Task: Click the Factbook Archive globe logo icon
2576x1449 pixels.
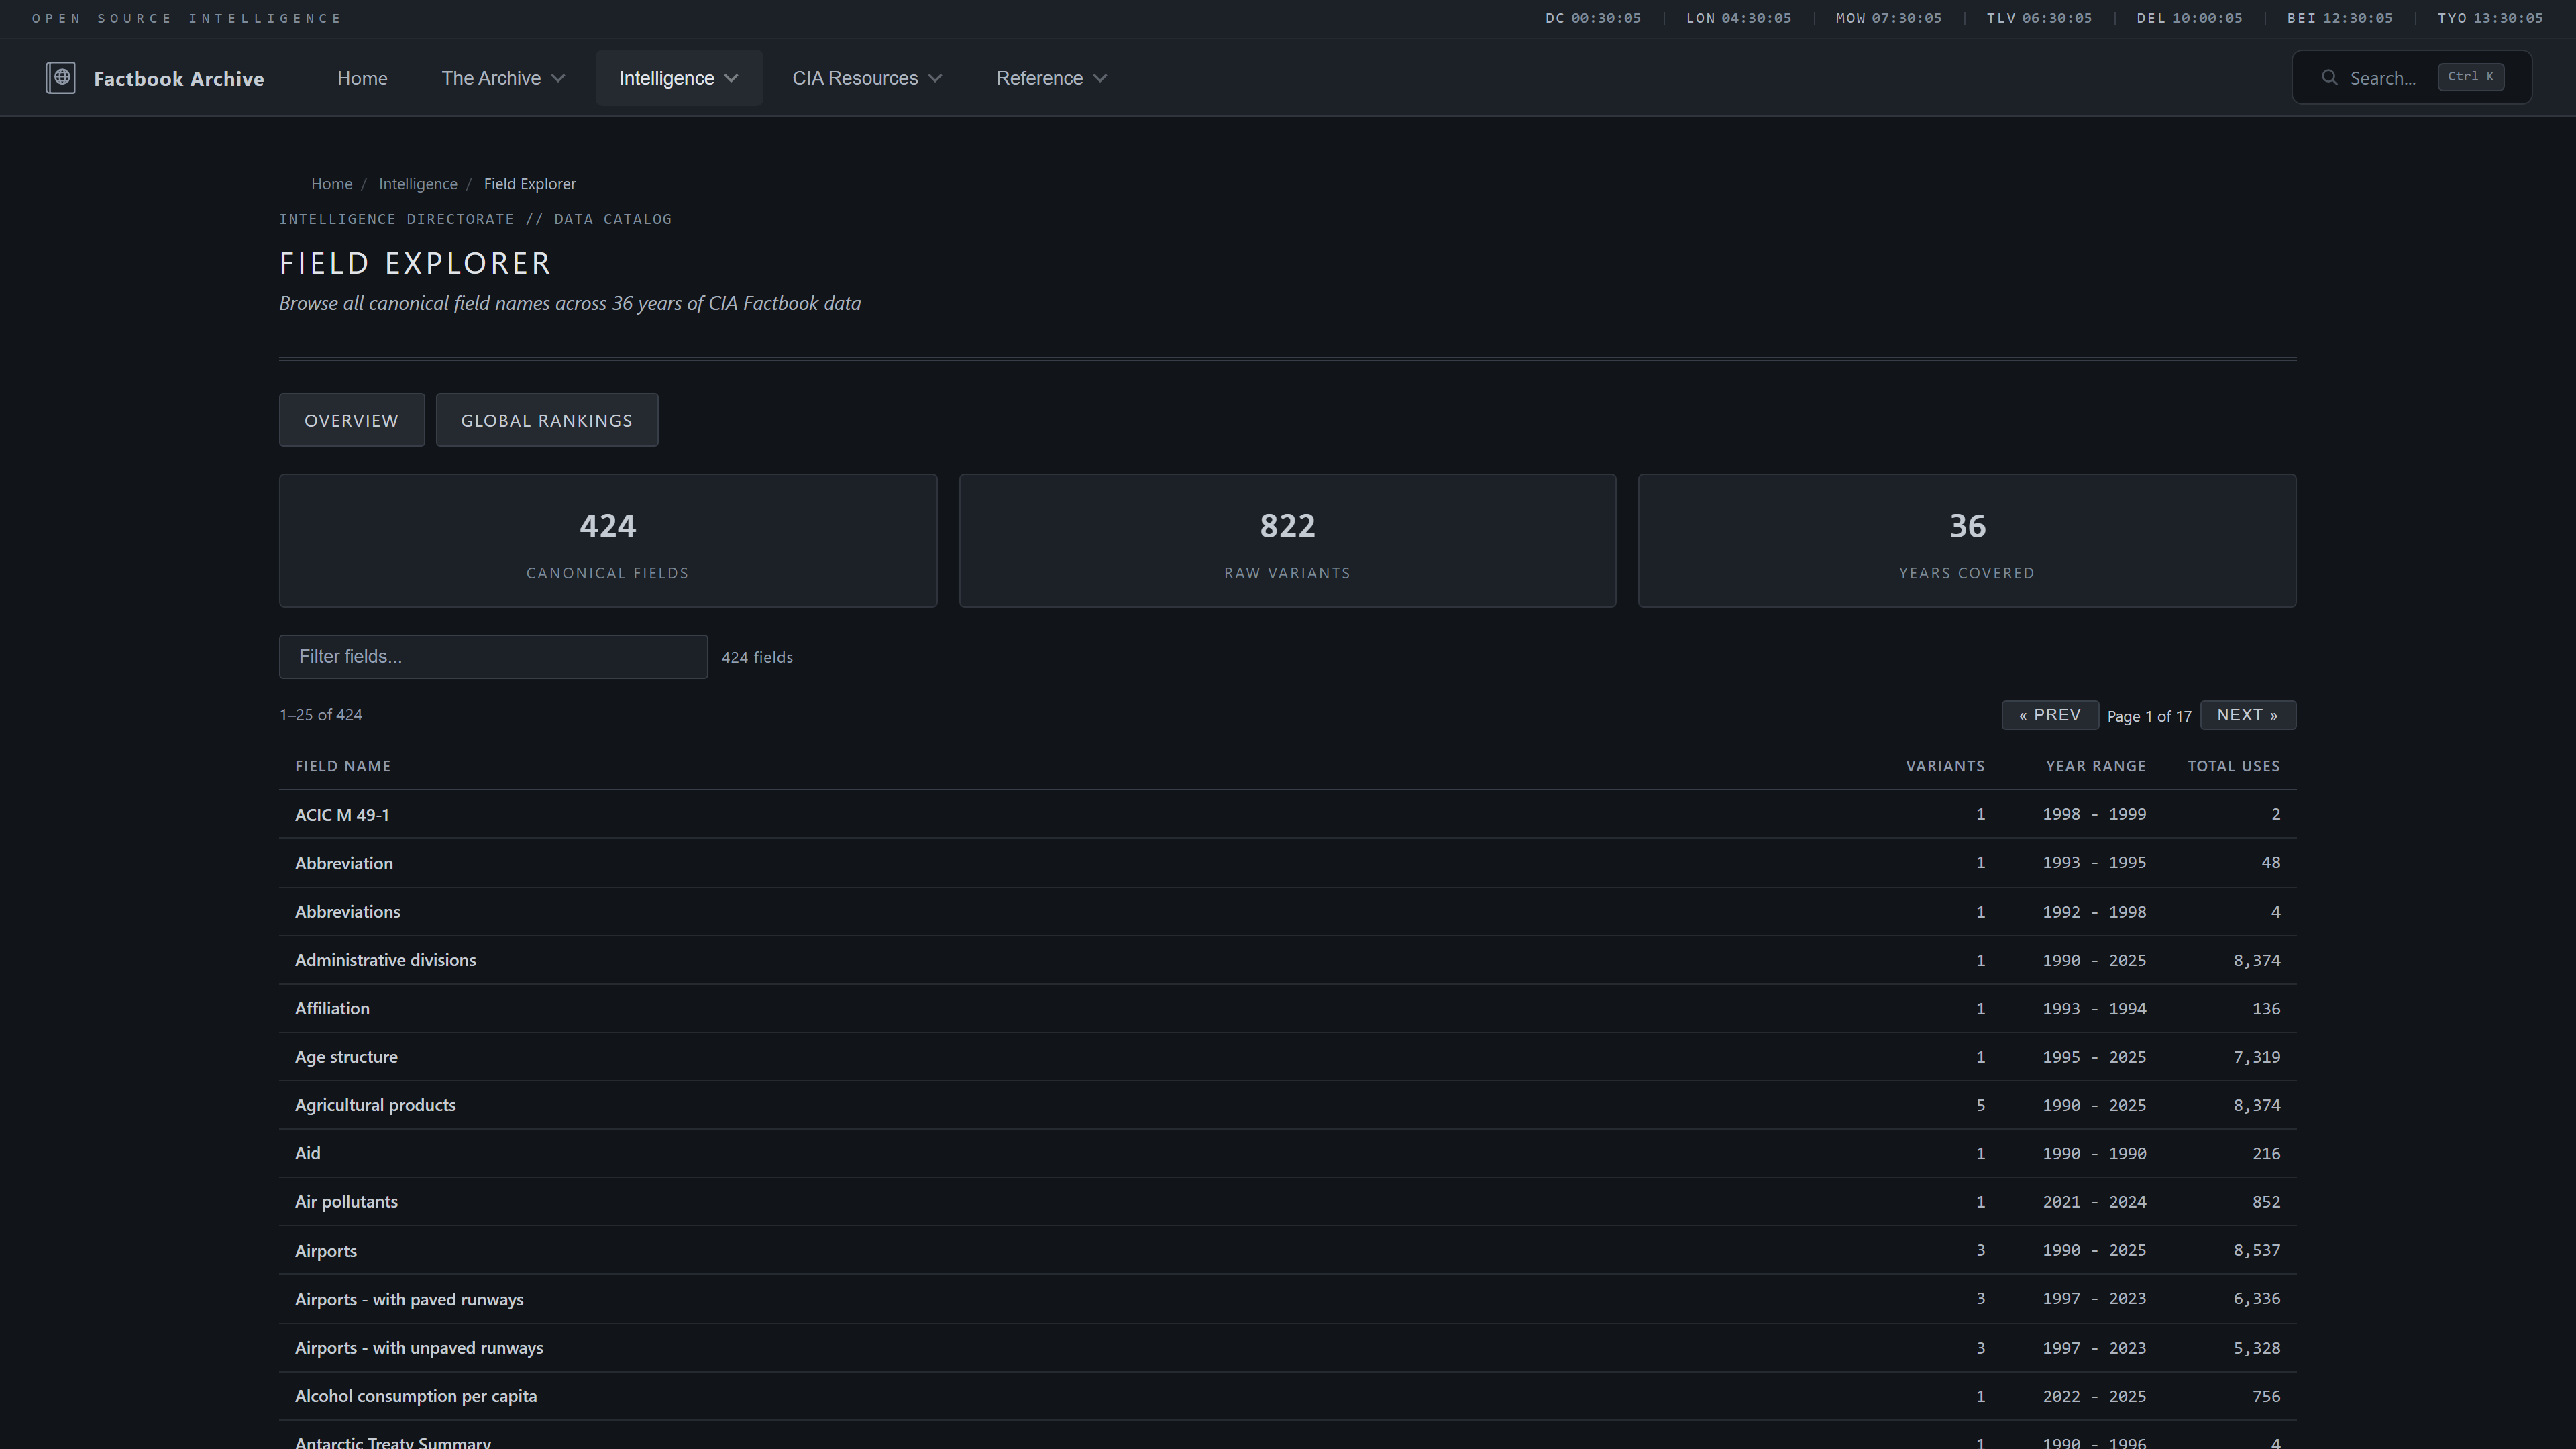Action: coord(60,78)
